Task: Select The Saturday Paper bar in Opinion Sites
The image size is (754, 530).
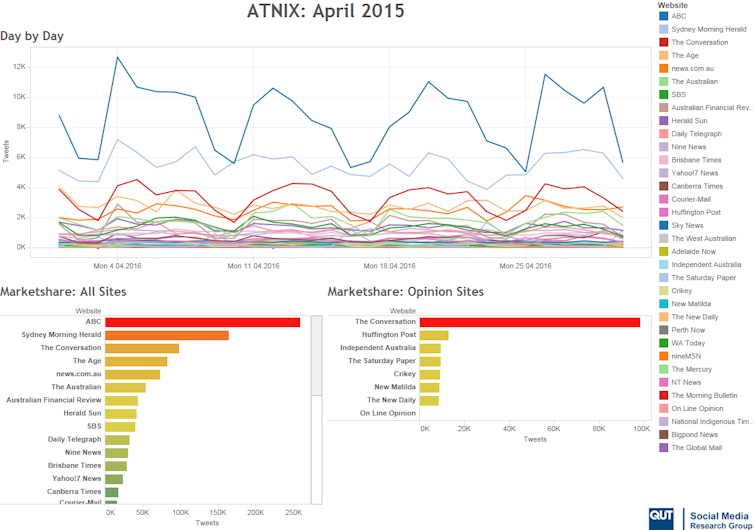Action: pos(430,361)
